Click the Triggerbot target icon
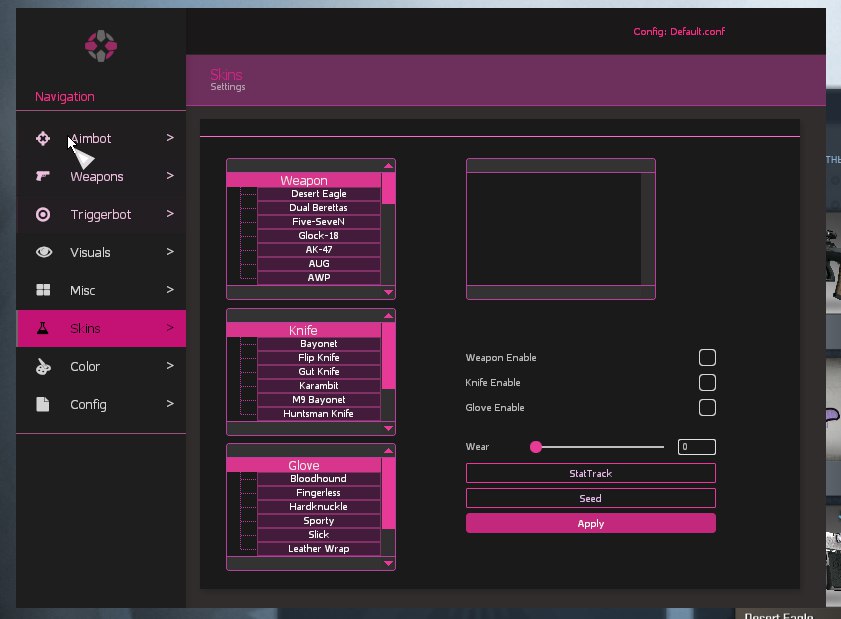The height and width of the screenshot is (619, 841). click(x=43, y=215)
